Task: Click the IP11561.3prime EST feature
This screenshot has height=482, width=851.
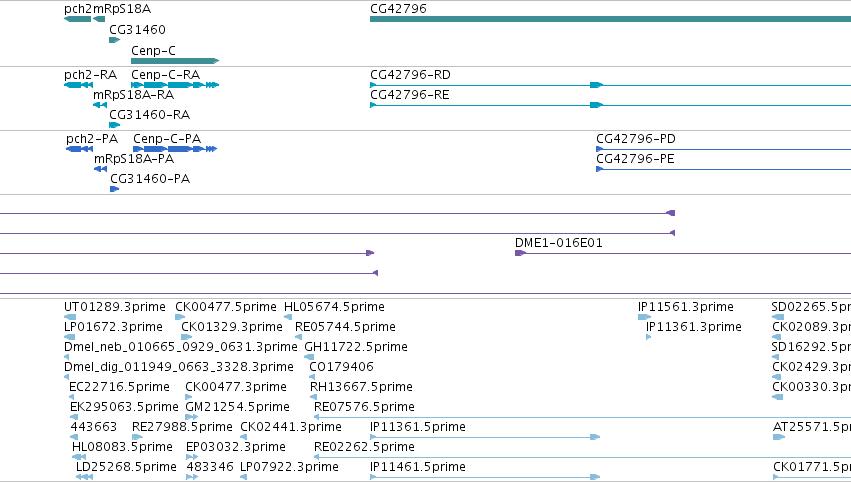Action: coord(644,317)
